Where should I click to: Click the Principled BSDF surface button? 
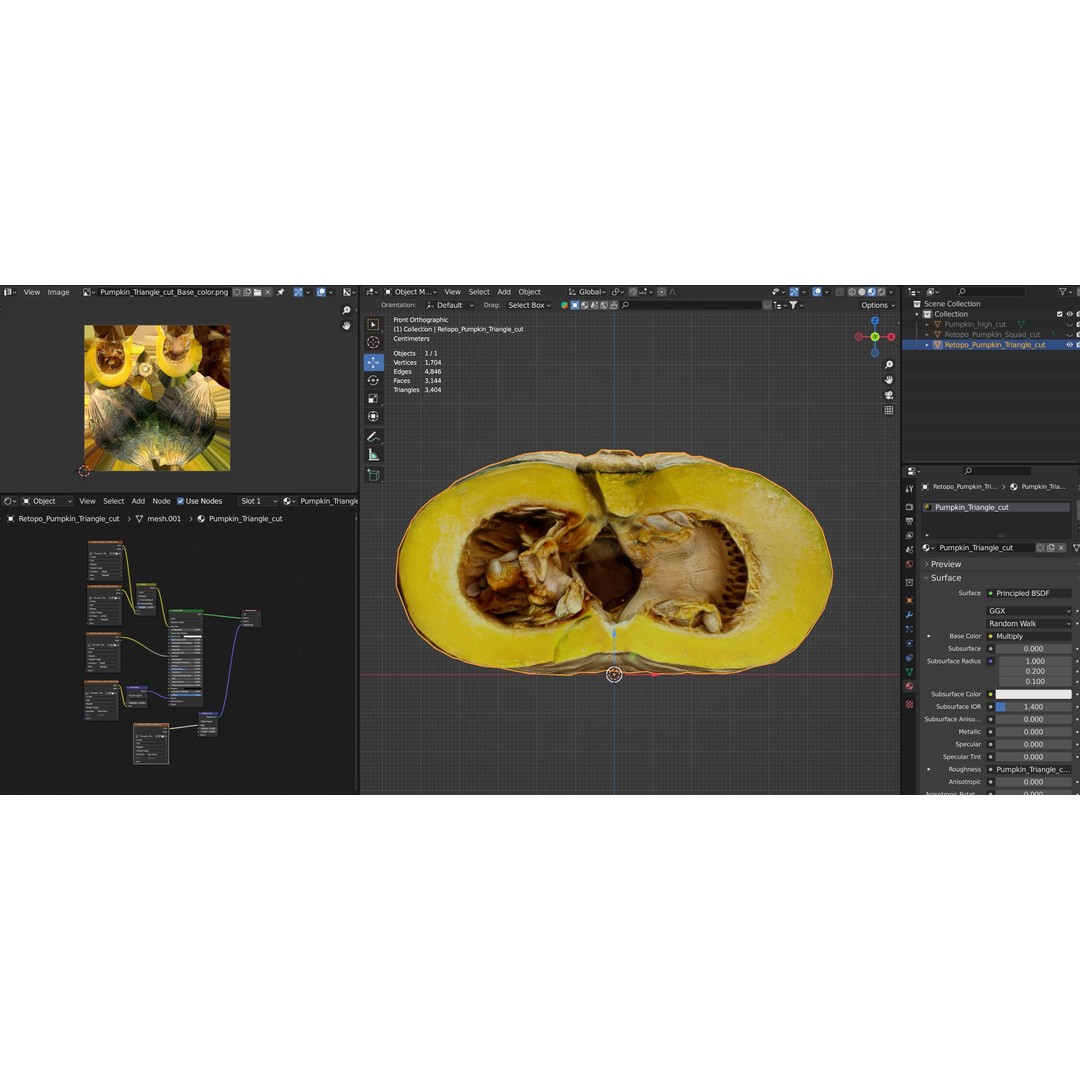(x=1029, y=593)
